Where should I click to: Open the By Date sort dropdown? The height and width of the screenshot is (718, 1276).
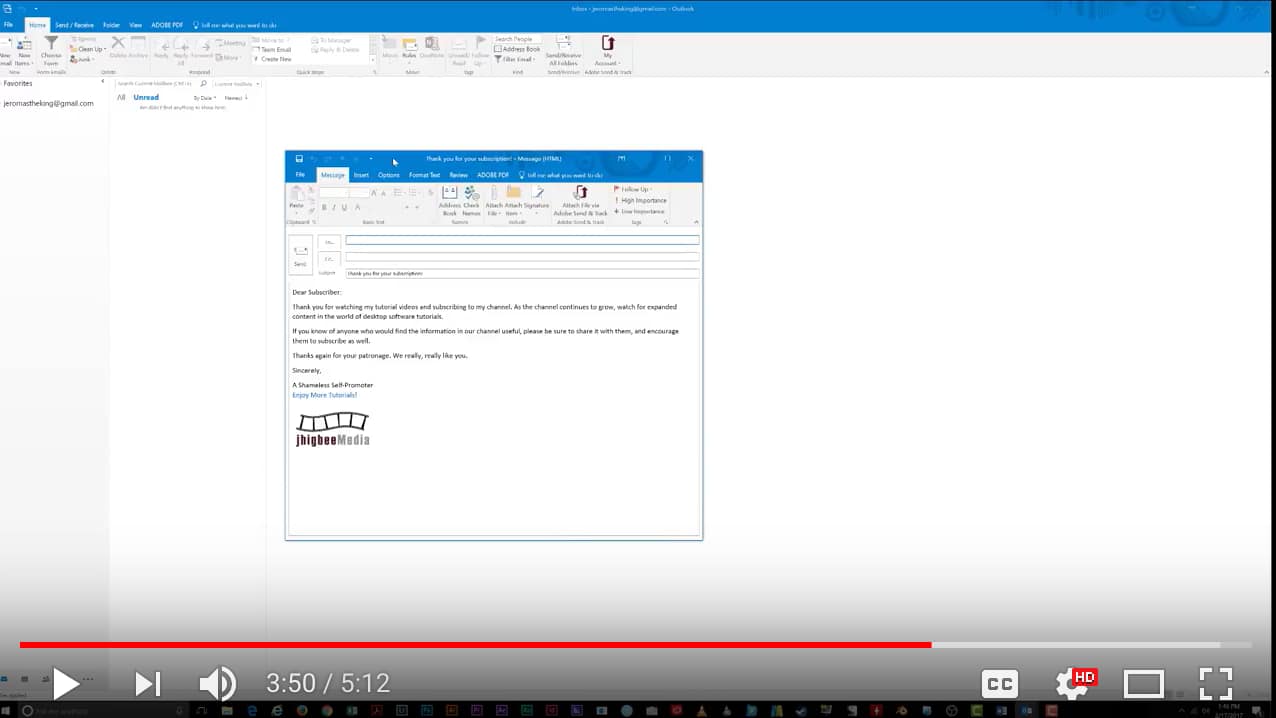pyautogui.click(x=203, y=97)
